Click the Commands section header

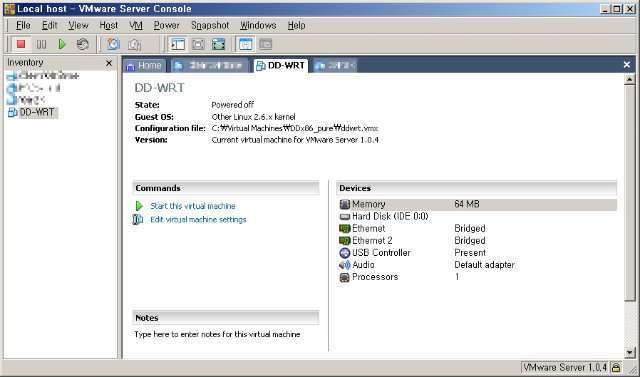coord(226,188)
